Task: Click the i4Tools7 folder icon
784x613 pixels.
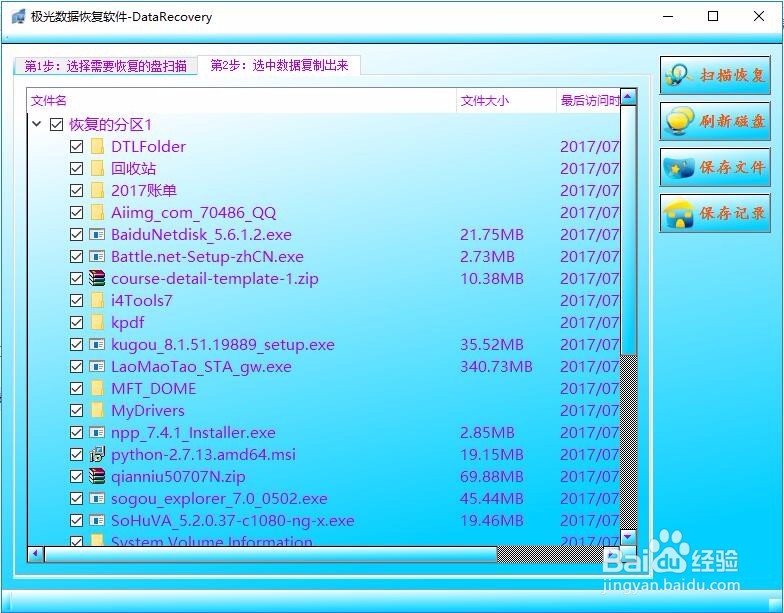Action: pos(97,300)
